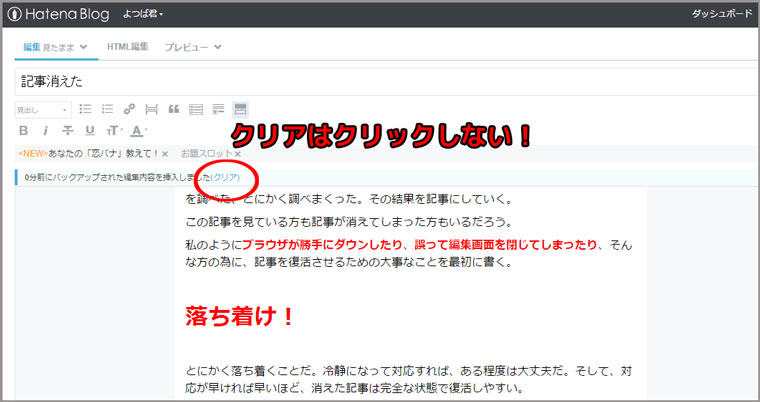Insert footnote icon in toolbar
The image size is (760, 402).
218,109
